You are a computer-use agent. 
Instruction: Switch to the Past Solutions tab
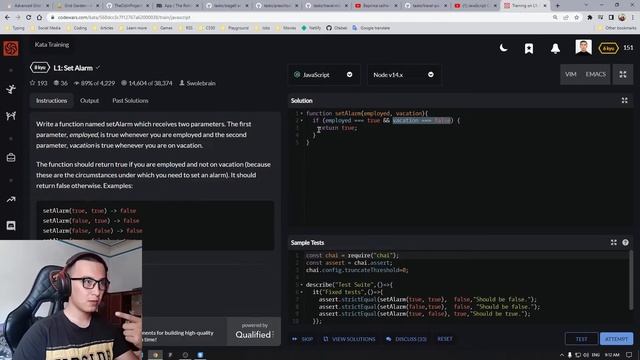point(130,100)
